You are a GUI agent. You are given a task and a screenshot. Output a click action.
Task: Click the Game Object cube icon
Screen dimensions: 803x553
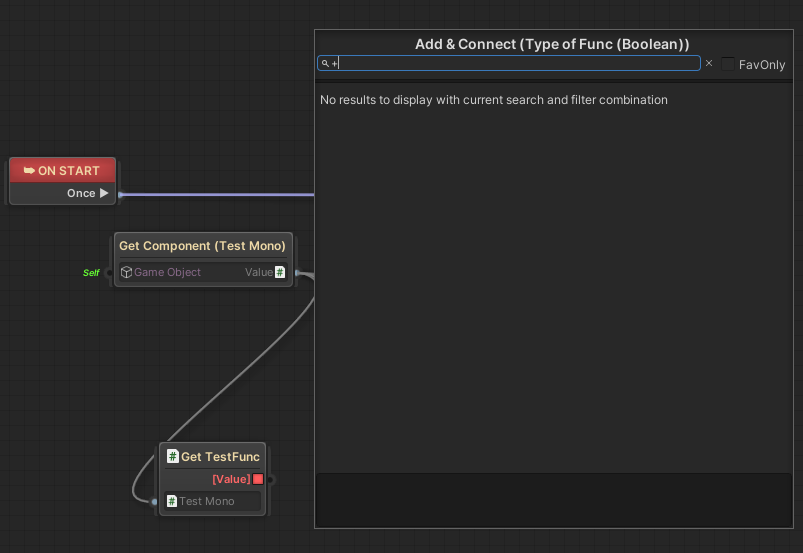(126, 272)
